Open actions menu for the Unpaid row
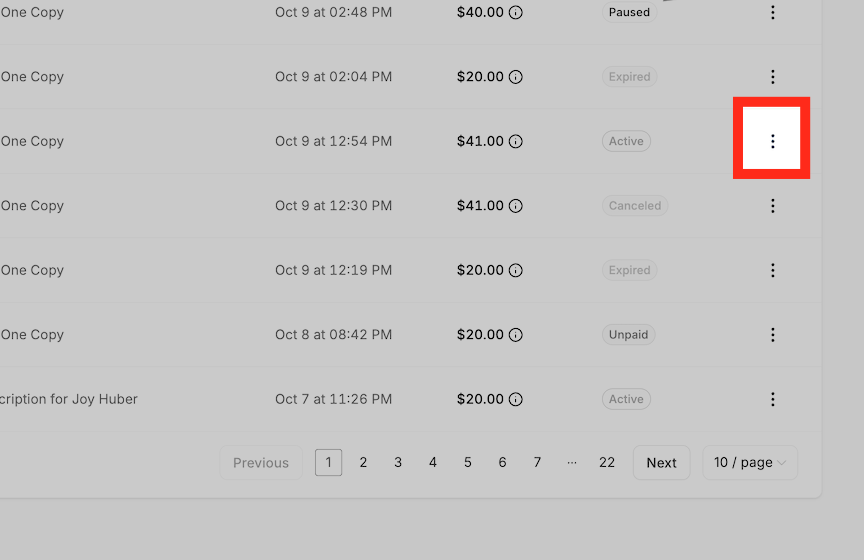Image resolution: width=864 pixels, height=560 pixels. click(773, 335)
